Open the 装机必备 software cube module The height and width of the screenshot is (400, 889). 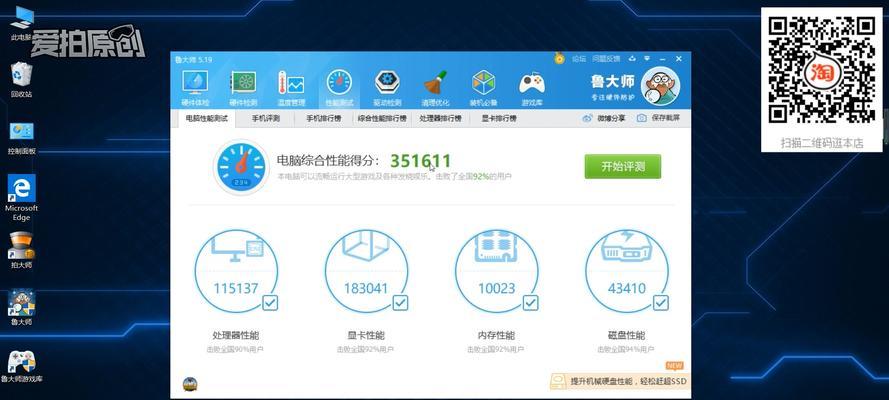pyautogui.click(x=484, y=88)
